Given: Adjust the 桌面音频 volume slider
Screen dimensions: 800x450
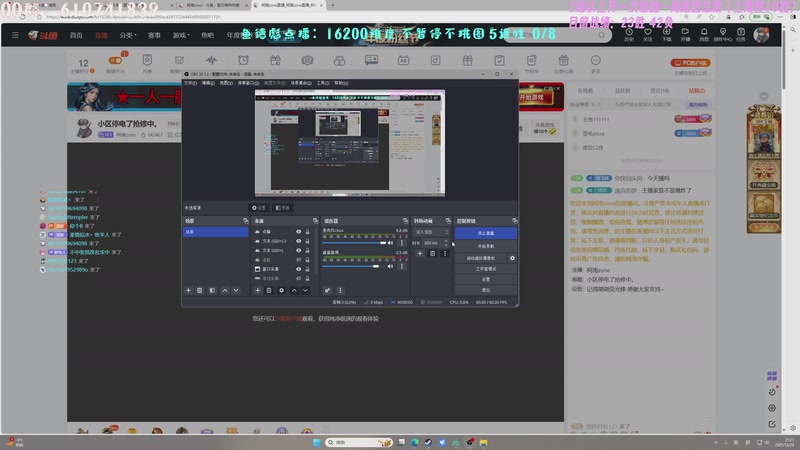Looking at the screenshot, I should tap(354, 266).
